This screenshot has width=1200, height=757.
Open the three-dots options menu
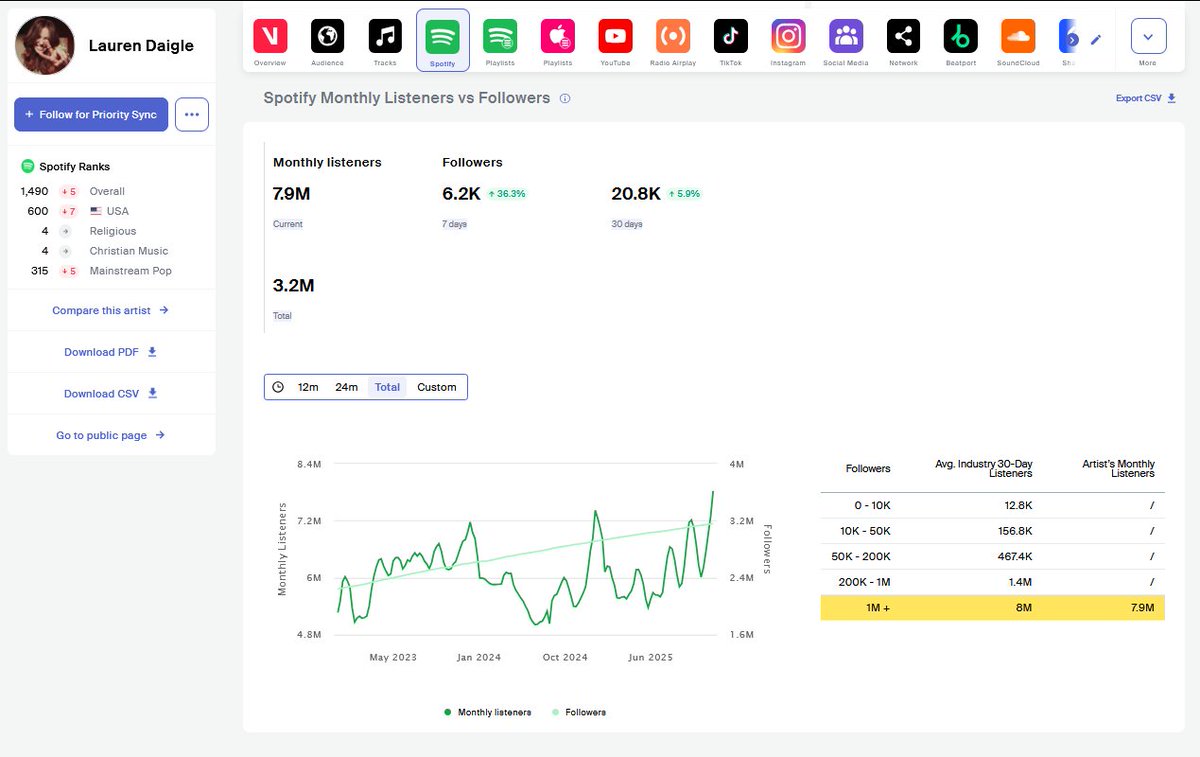pos(192,114)
